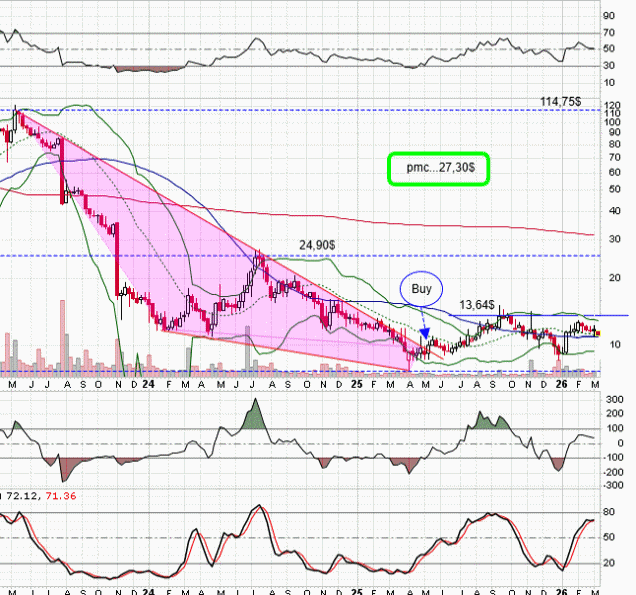Select the green pmc...27,30$ box
This screenshot has width=636, height=595.
(439, 168)
